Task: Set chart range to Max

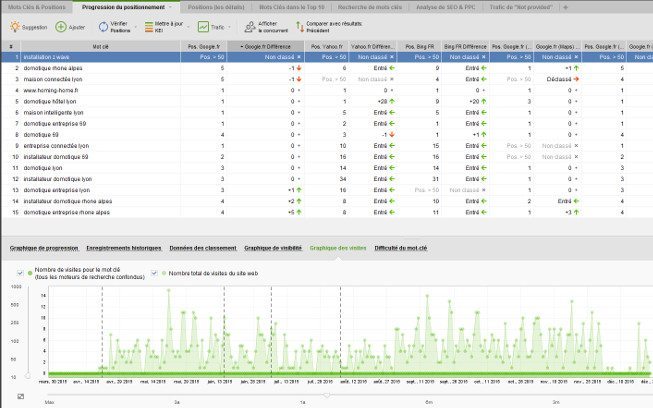Action: coord(49,402)
